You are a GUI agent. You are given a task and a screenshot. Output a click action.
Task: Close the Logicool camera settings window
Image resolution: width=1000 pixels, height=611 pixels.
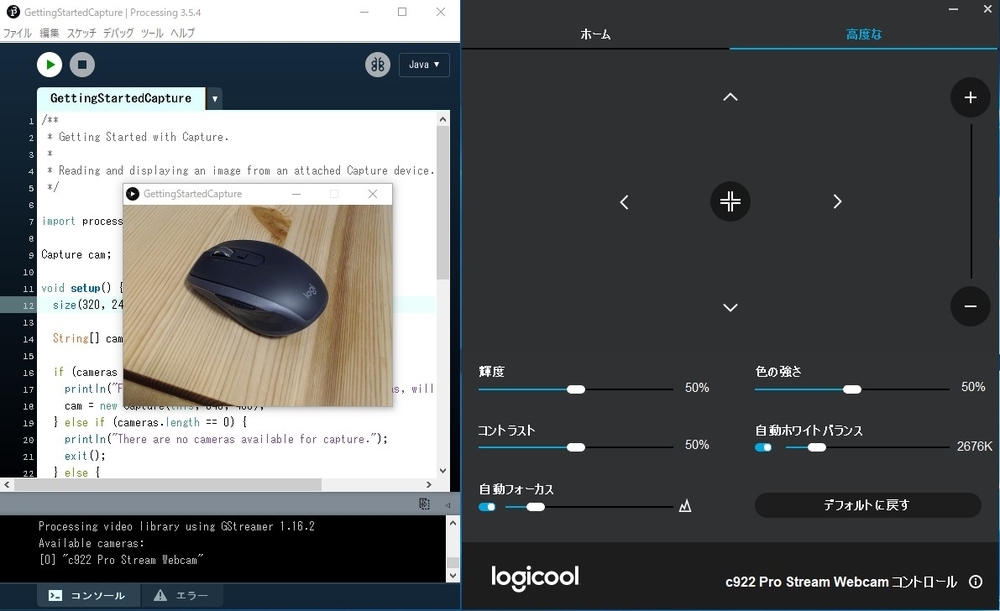pos(987,9)
